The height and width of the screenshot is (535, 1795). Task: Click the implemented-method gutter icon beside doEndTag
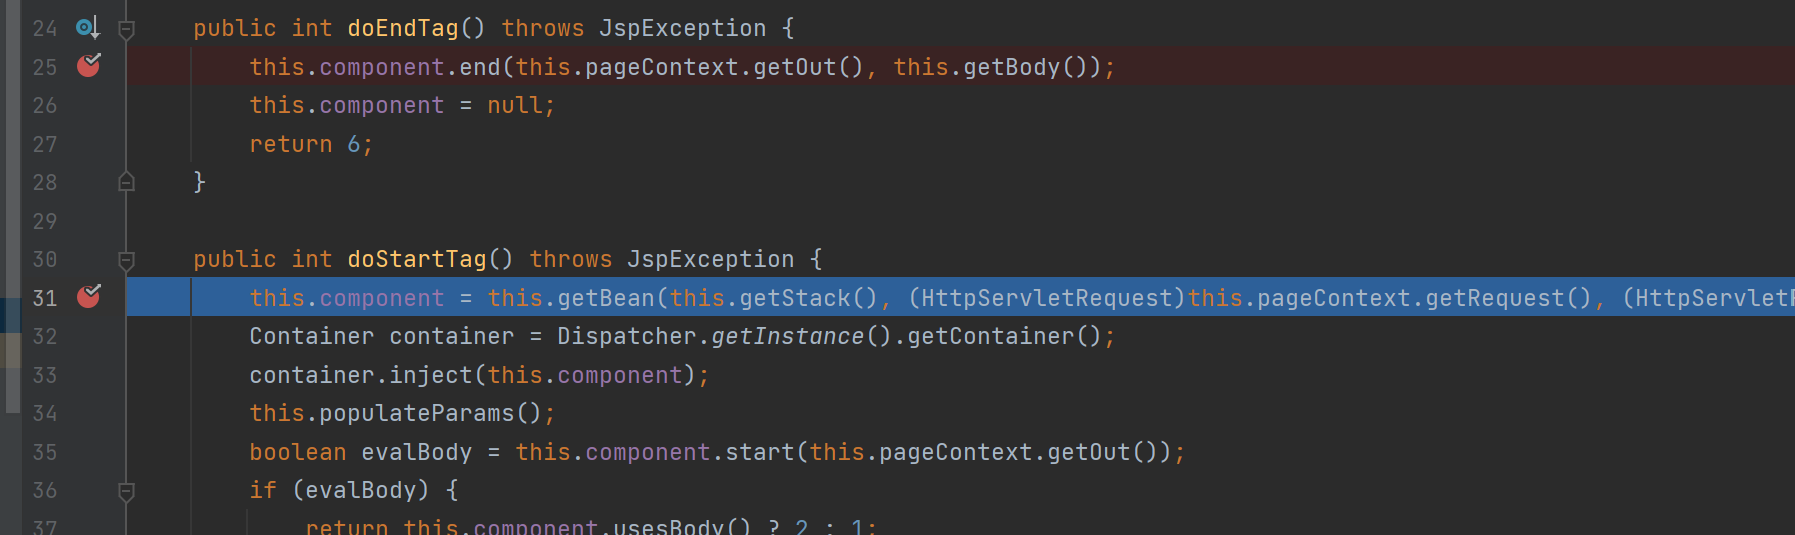coord(88,28)
